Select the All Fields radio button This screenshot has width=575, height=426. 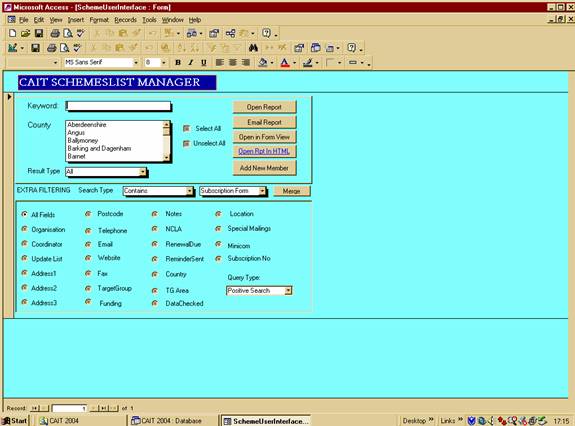tap(24, 214)
